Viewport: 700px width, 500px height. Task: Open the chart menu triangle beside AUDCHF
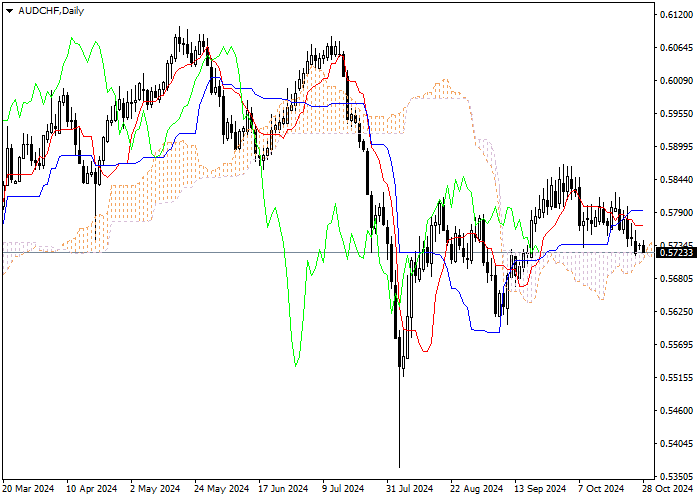[9, 11]
